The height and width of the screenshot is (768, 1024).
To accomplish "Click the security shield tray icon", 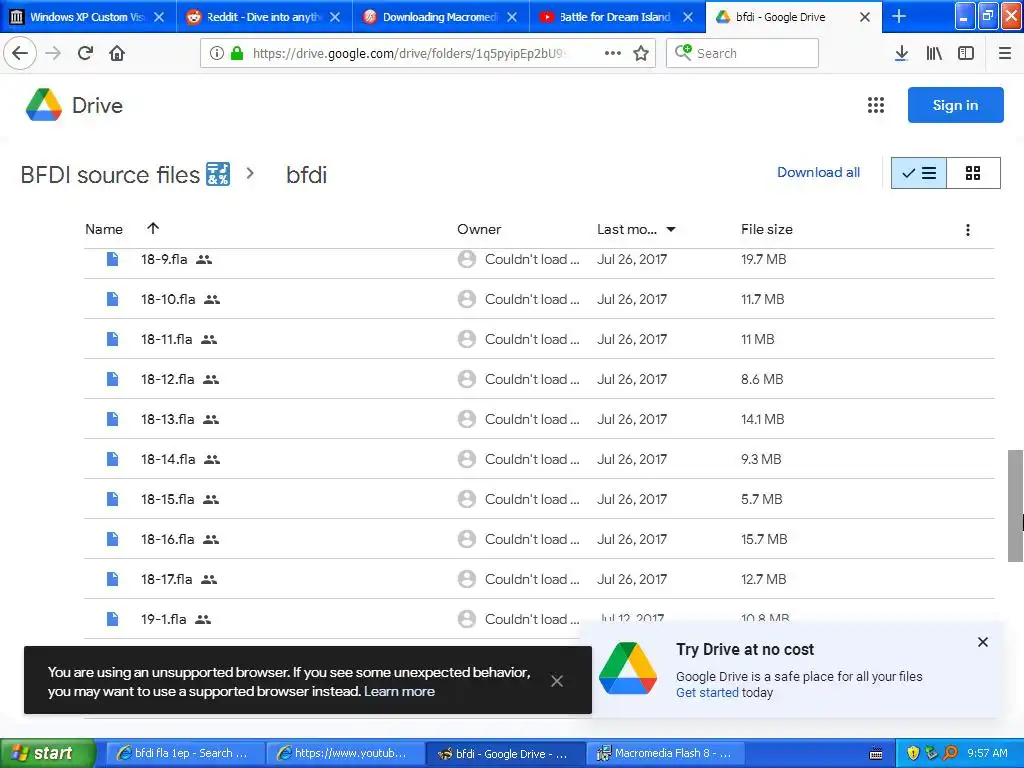I will pyautogui.click(x=913, y=753).
